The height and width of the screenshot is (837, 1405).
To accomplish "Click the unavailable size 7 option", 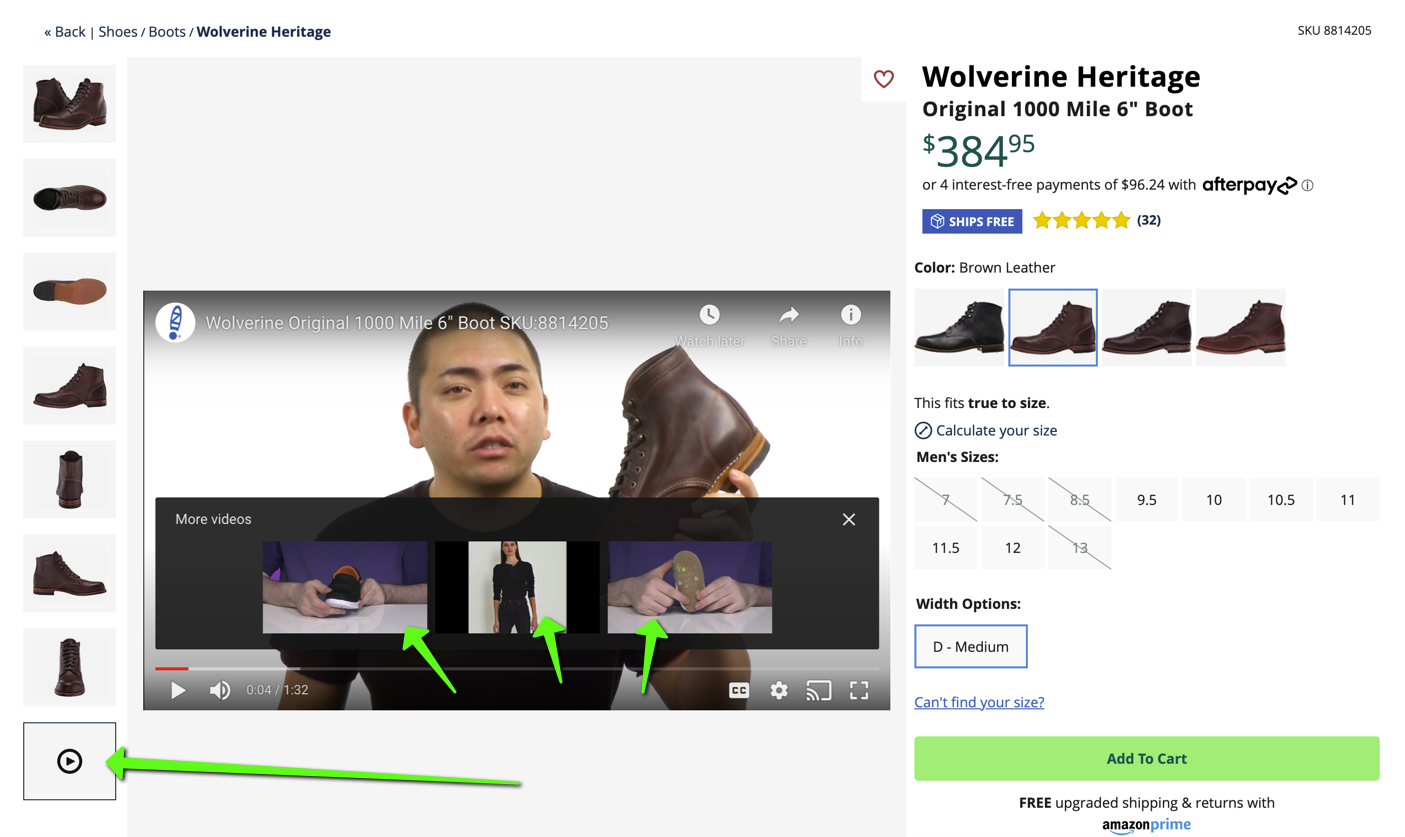I will pos(946,499).
